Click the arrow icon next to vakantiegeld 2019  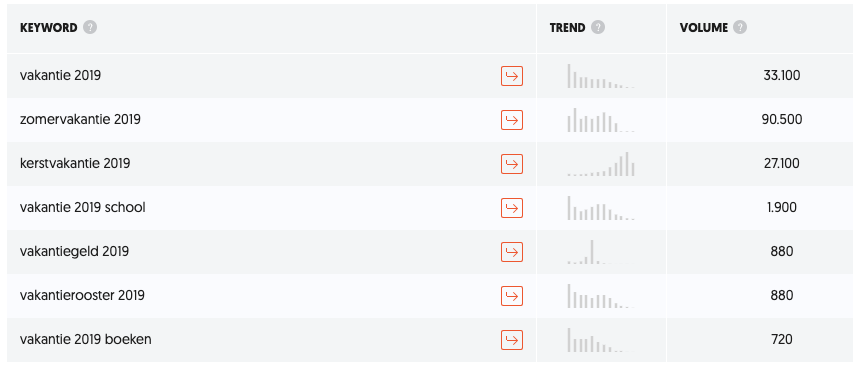click(511, 252)
